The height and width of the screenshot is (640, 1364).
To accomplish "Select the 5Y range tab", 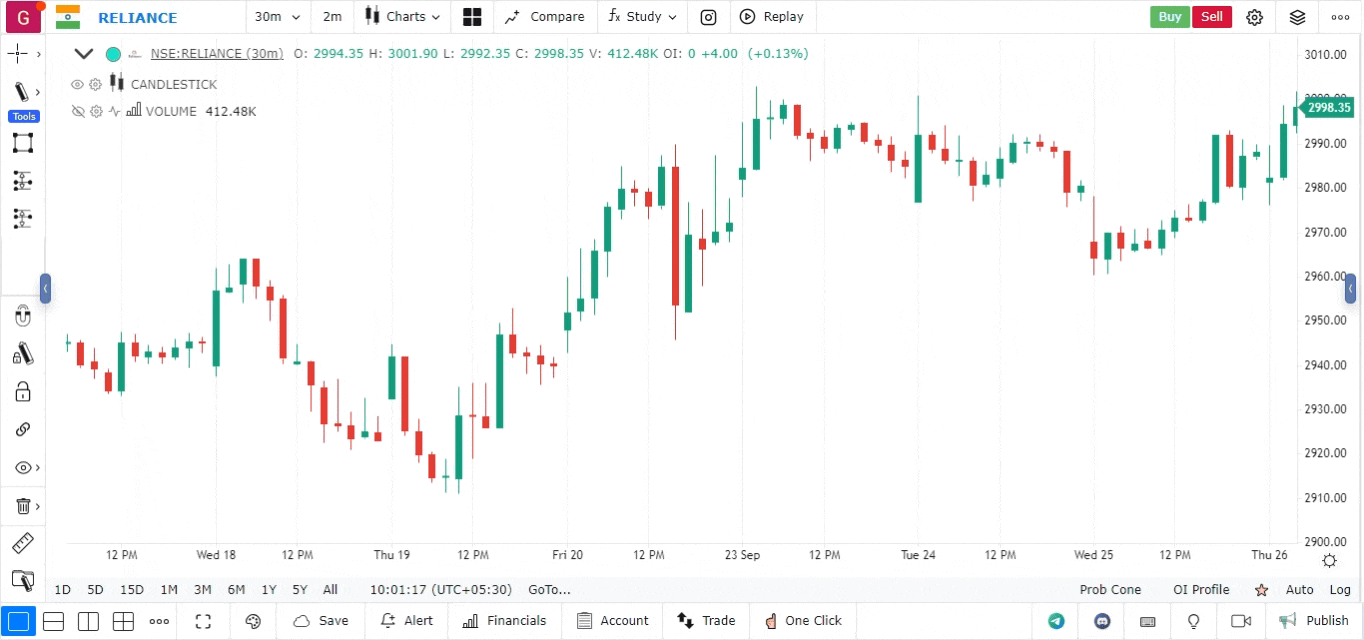I will pos(299,590).
